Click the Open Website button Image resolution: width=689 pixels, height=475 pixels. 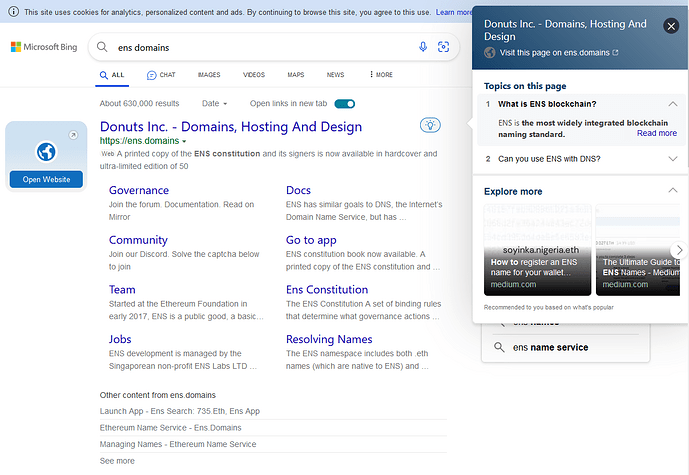coord(46,179)
